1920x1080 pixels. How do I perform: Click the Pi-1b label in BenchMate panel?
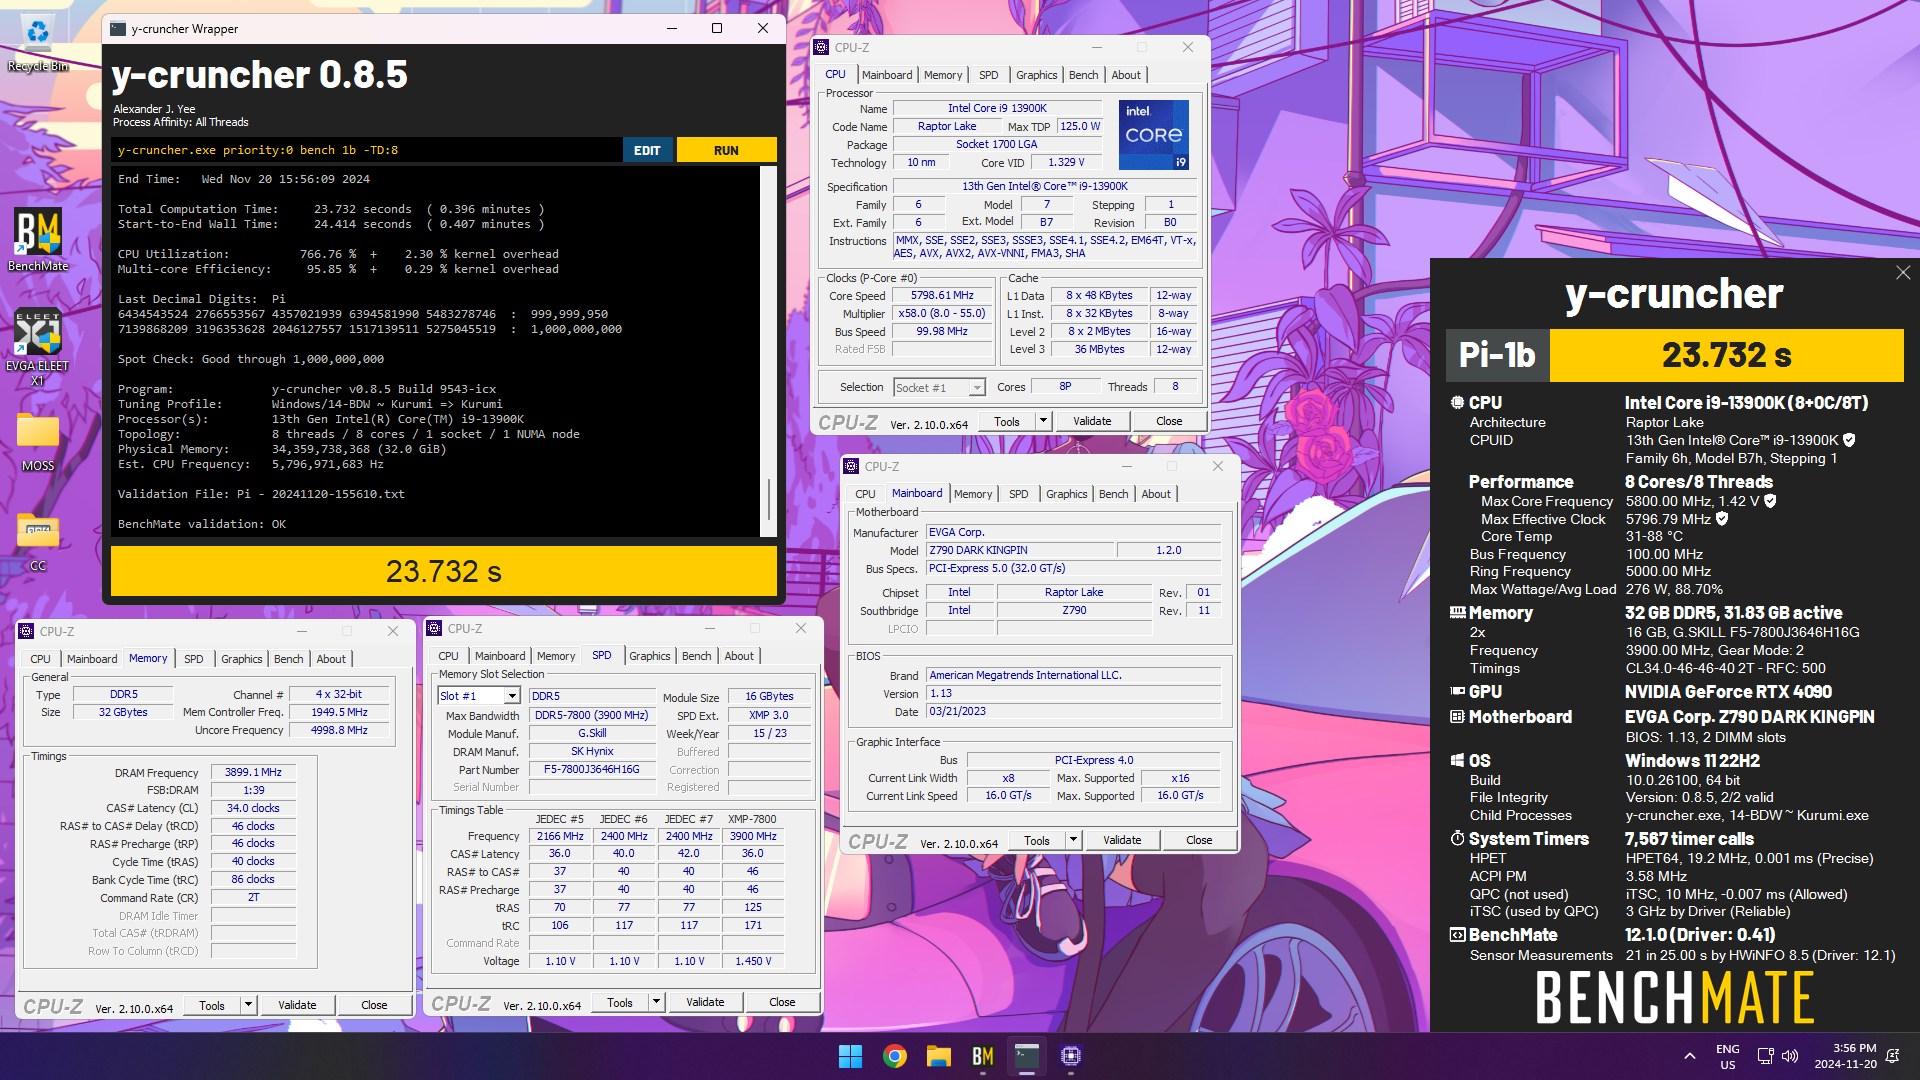click(x=1497, y=355)
